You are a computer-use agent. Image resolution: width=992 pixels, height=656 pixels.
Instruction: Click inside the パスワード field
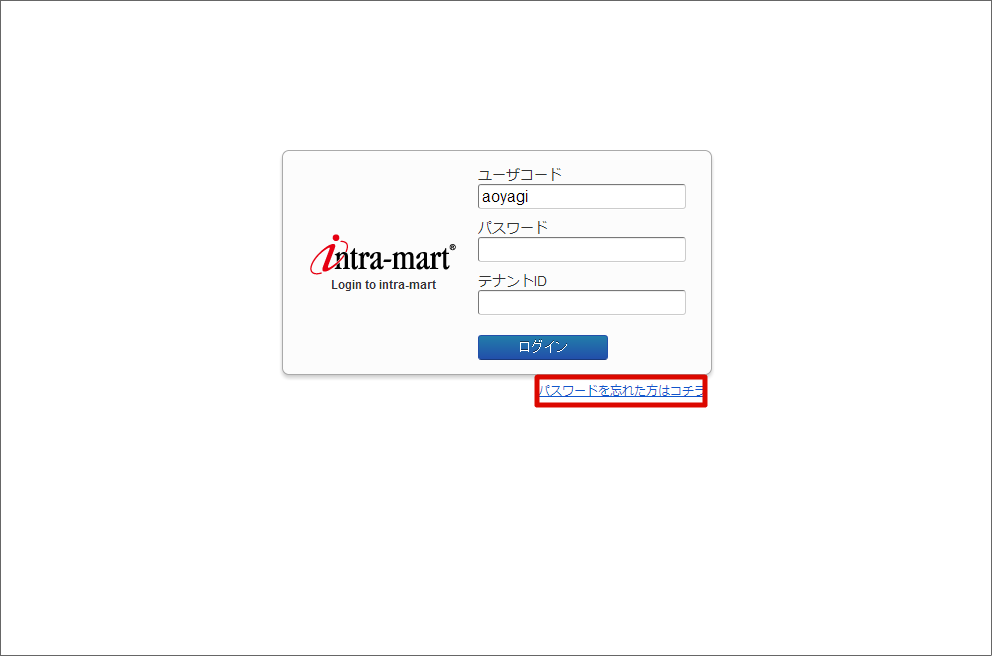click(581, 249)
